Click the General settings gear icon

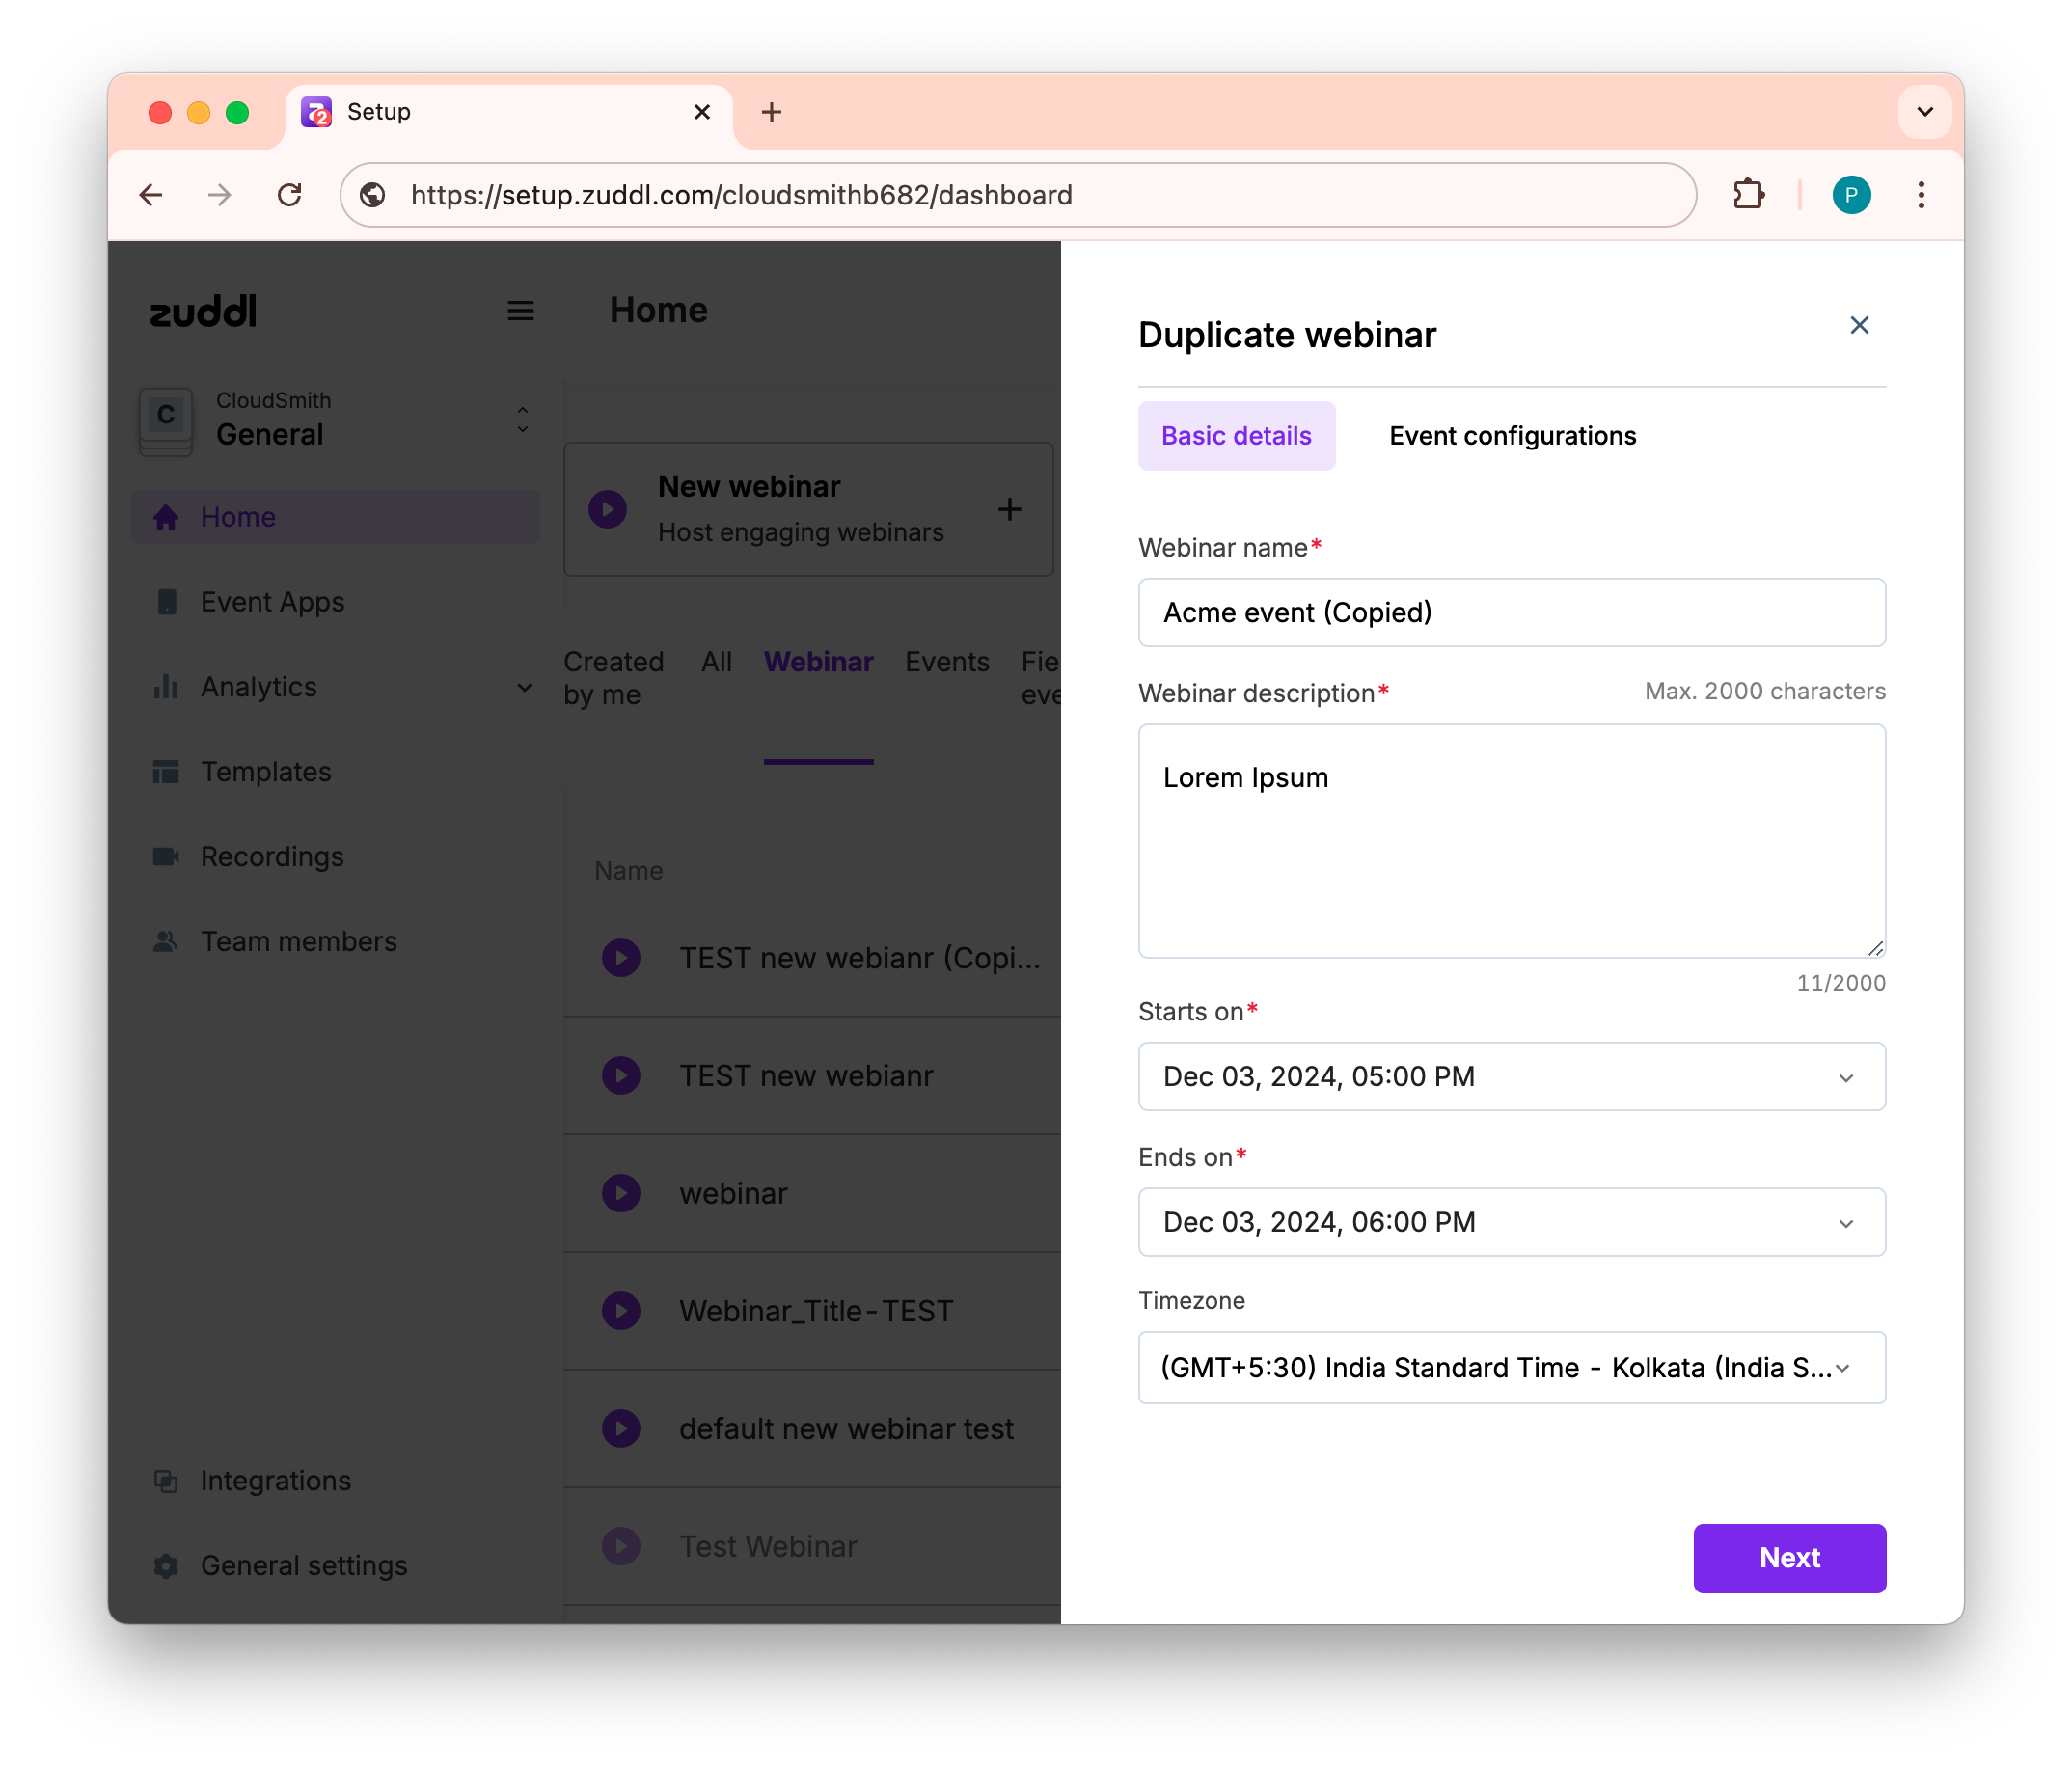pos(166,1566)
